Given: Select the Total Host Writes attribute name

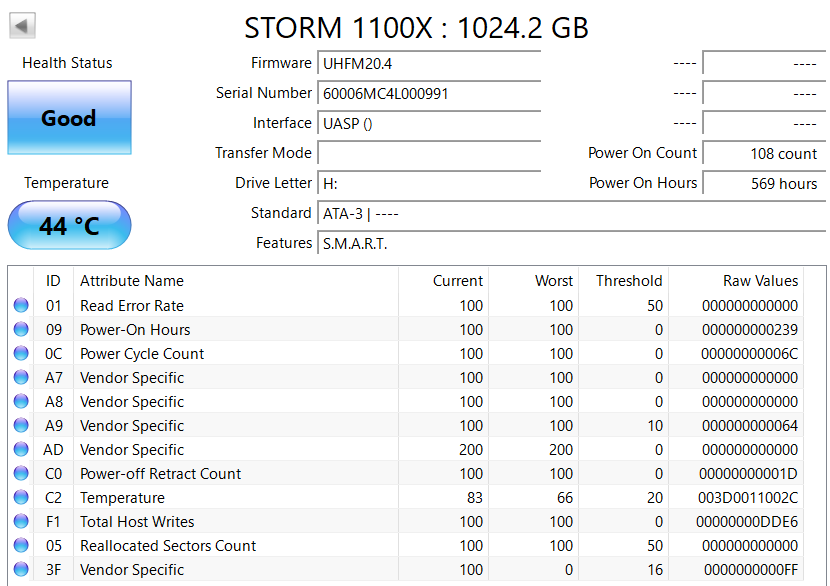Looking at the screenshot, I should coord(137,521).
